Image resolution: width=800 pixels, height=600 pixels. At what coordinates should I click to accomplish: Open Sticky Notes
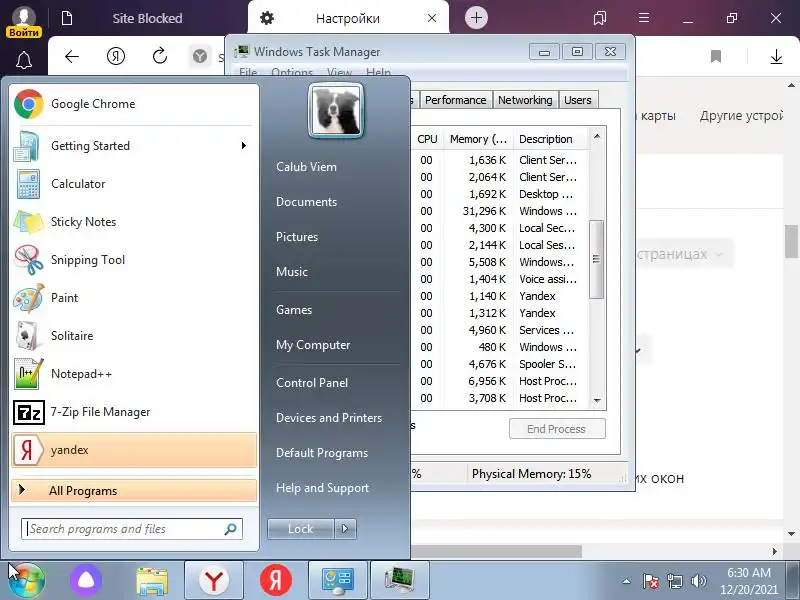click(133, 222)
